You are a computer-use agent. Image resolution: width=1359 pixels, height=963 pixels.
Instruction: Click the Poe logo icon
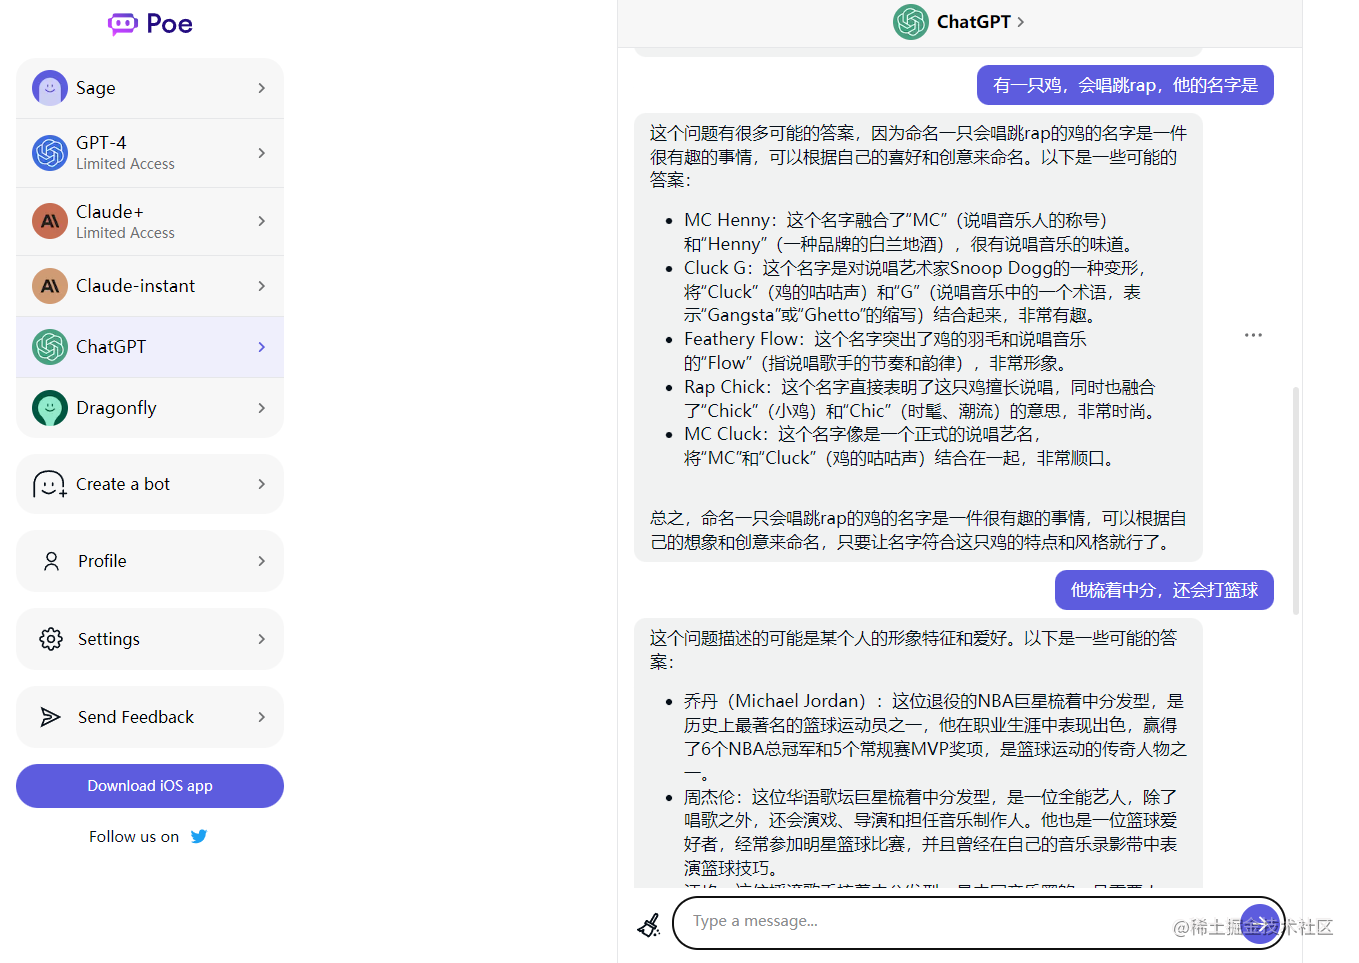(x=123, y=23)
